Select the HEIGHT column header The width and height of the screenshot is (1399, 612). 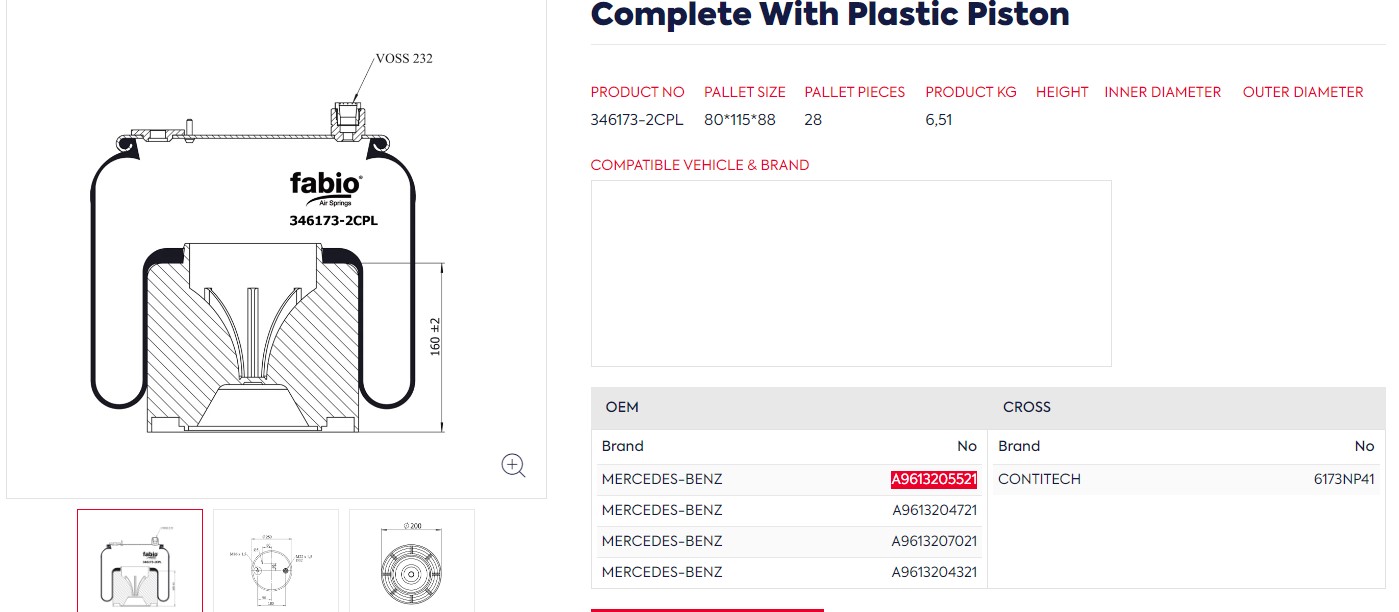(x=1061, y=92)
